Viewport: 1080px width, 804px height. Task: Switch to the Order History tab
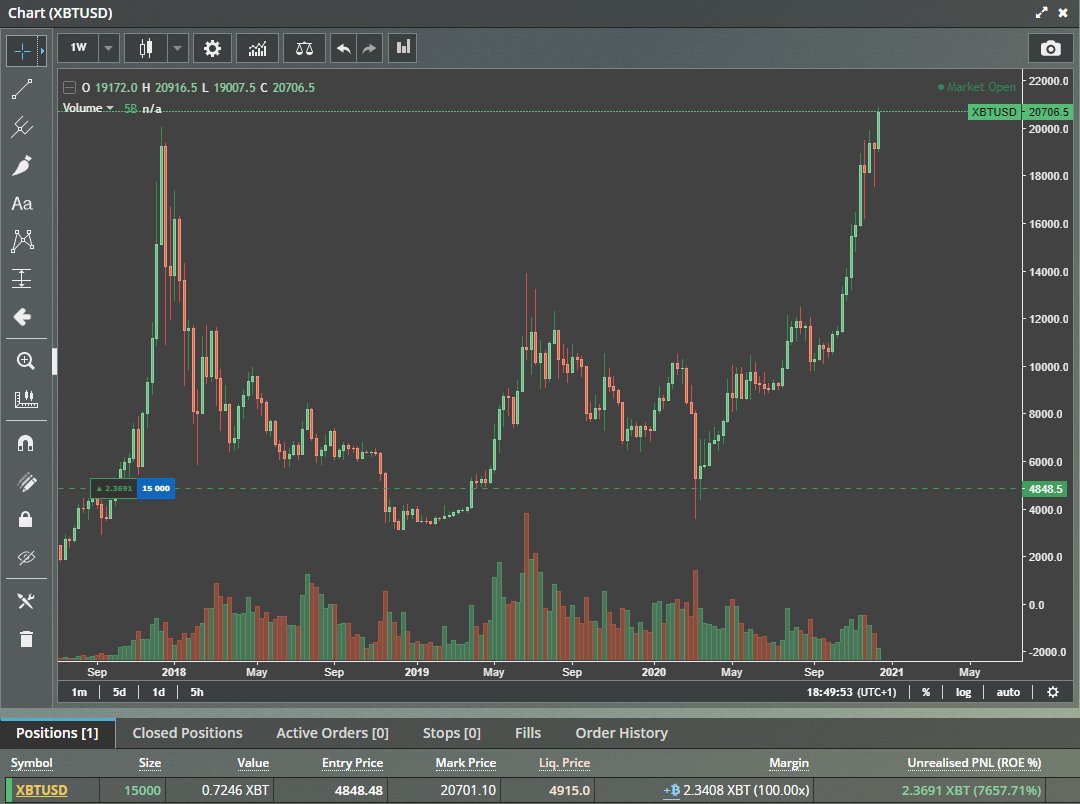[x=621, y=733]
